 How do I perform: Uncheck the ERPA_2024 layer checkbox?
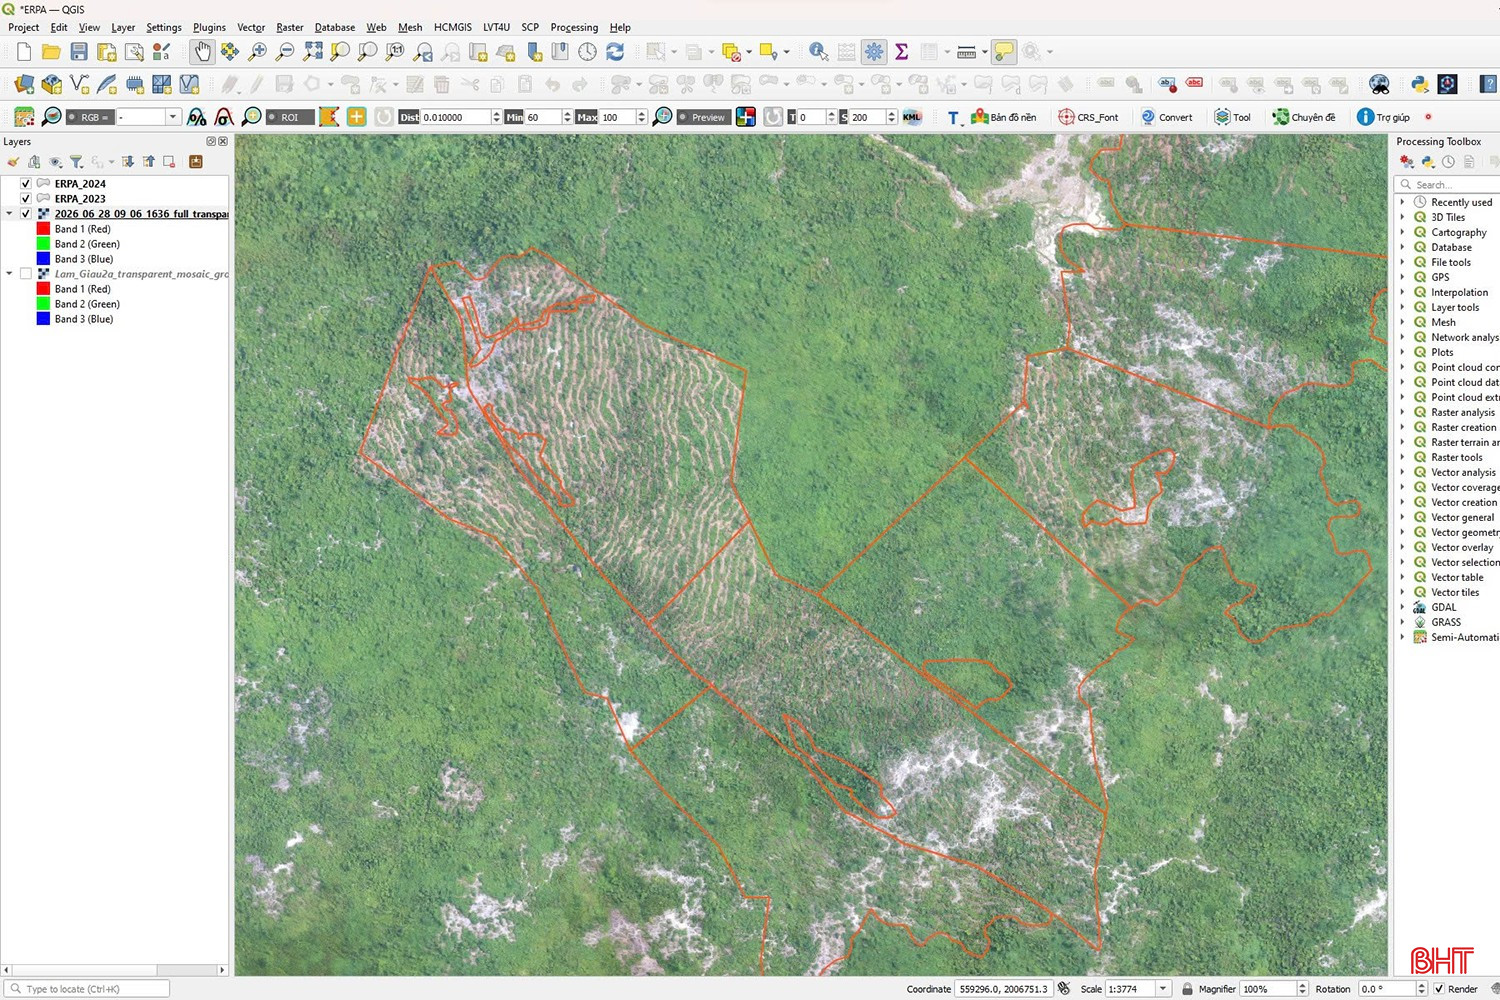click(26, 184)
